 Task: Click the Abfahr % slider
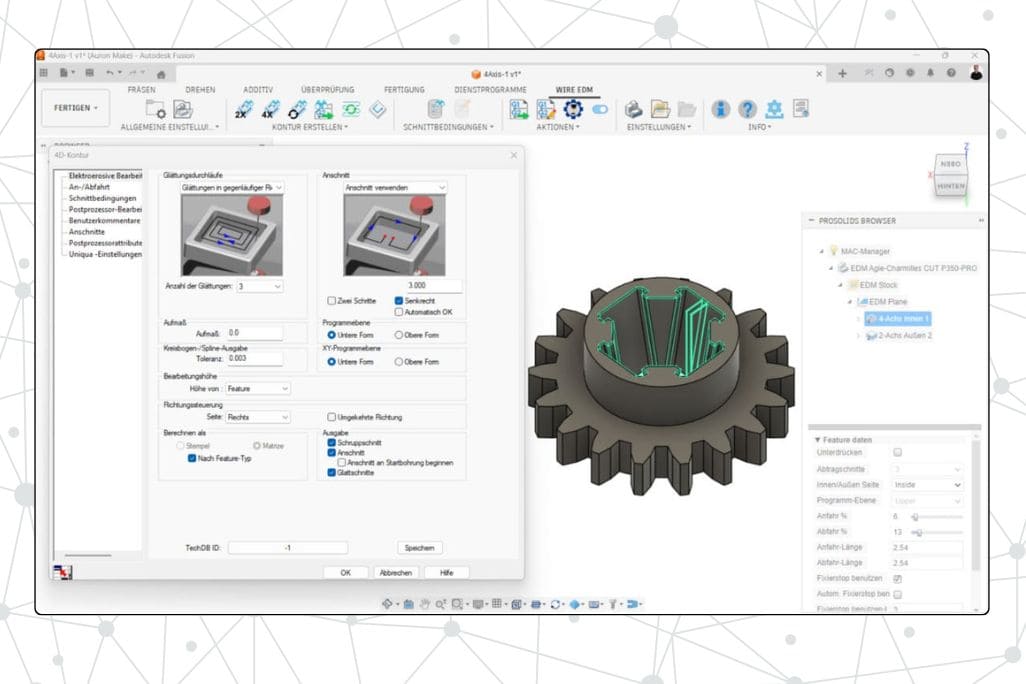tap(937, 533)
